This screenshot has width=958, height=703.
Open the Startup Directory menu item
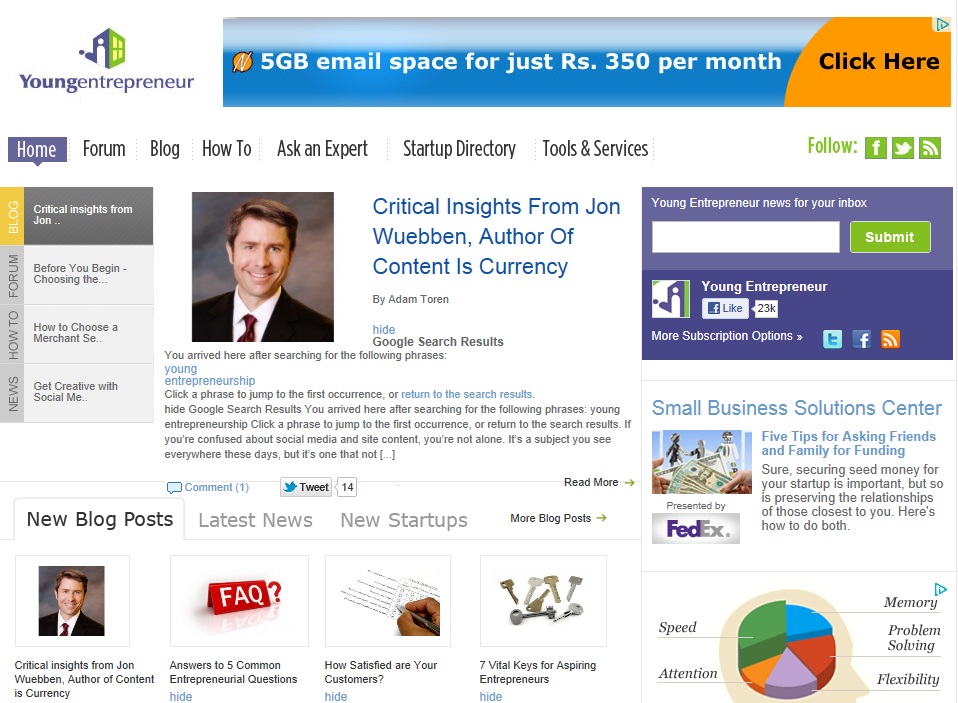pos(459,148)
